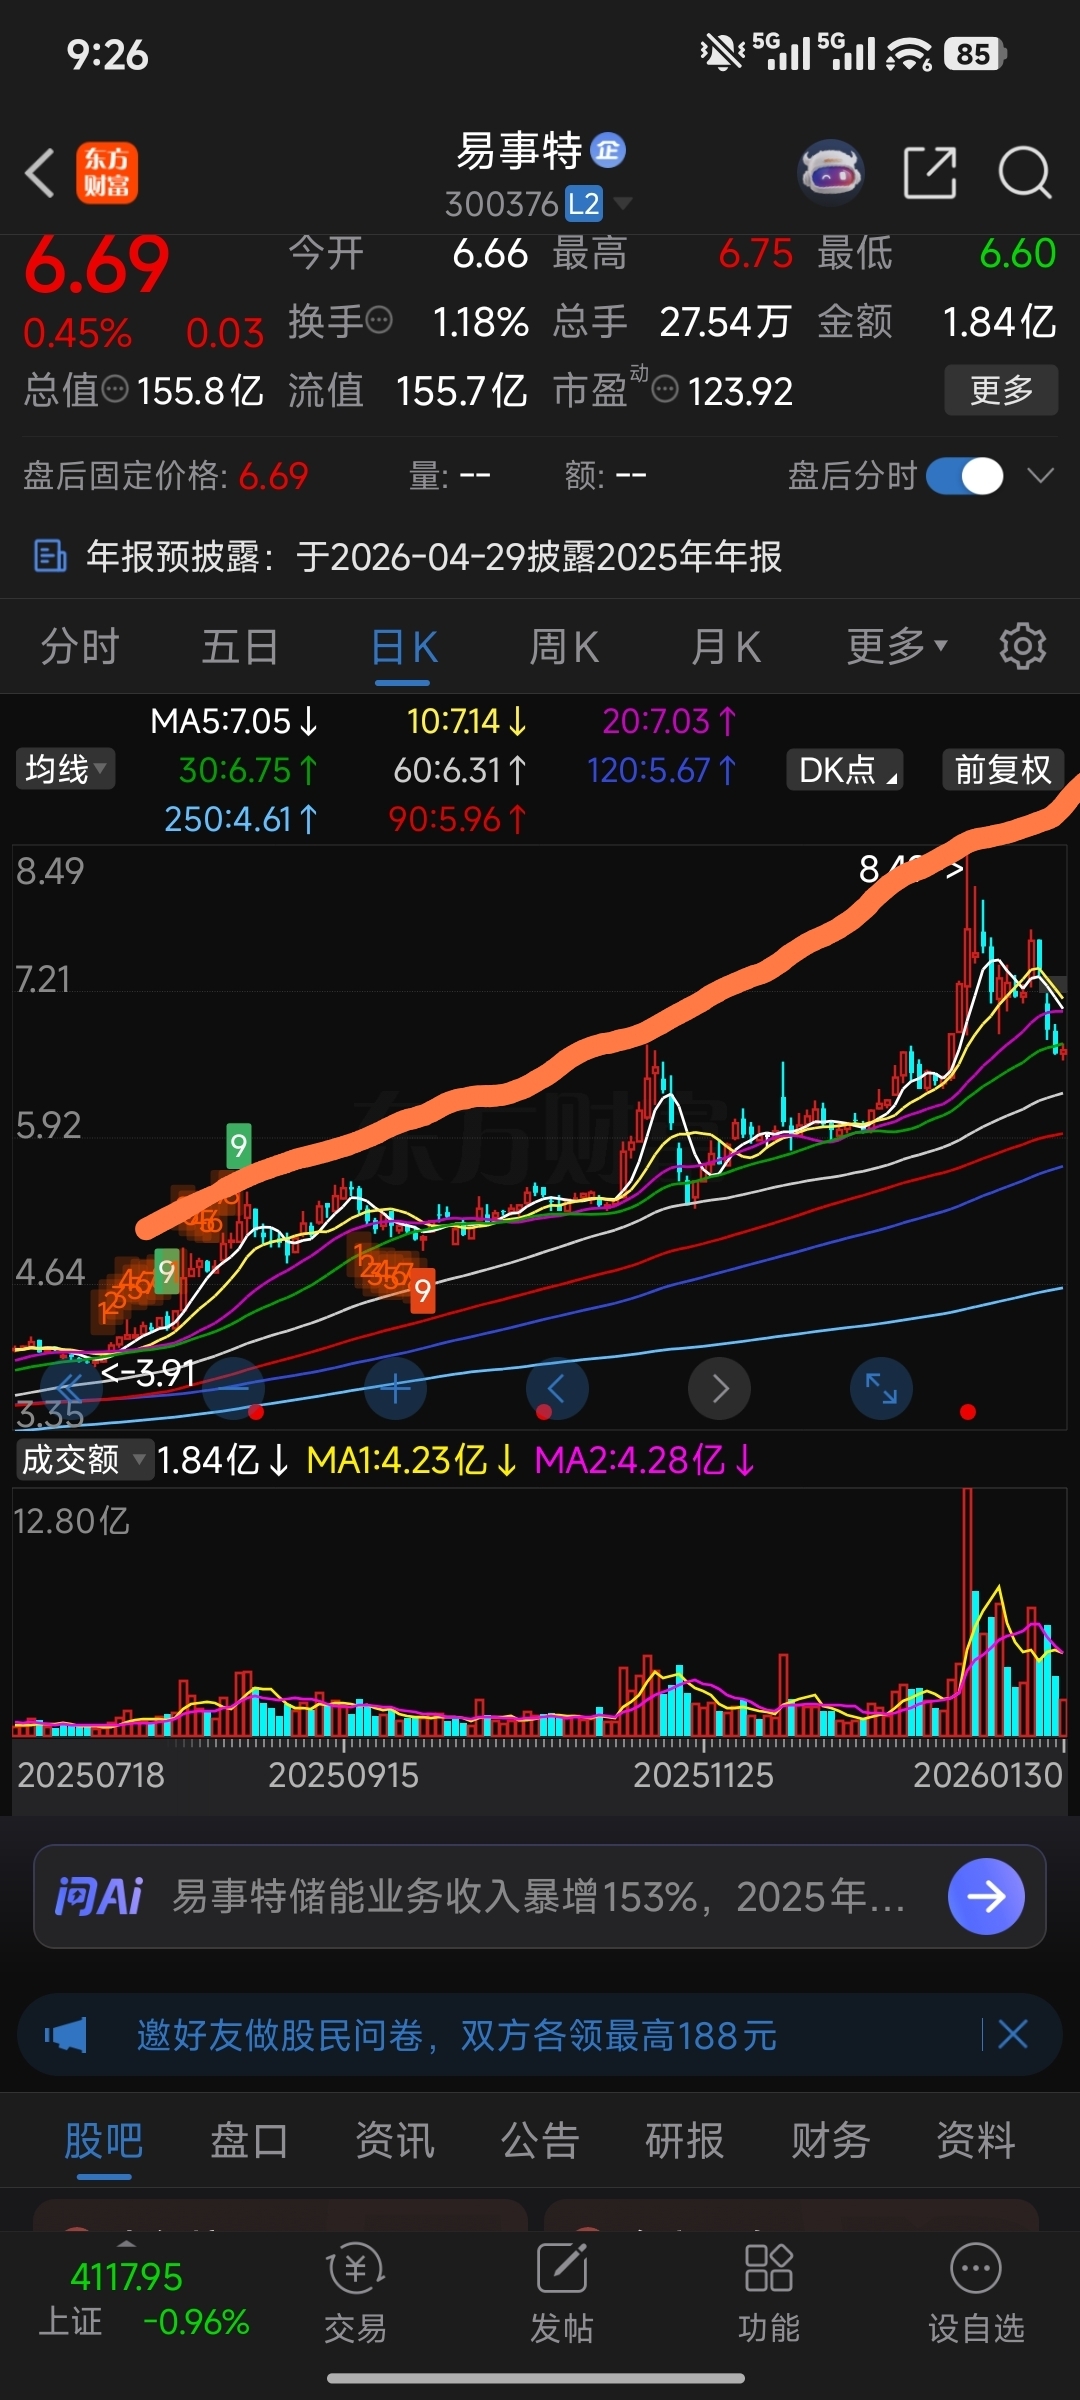Open the 财务 tab
This screenshot has width=1080, height=2400.
click(x=831, y=2141)
